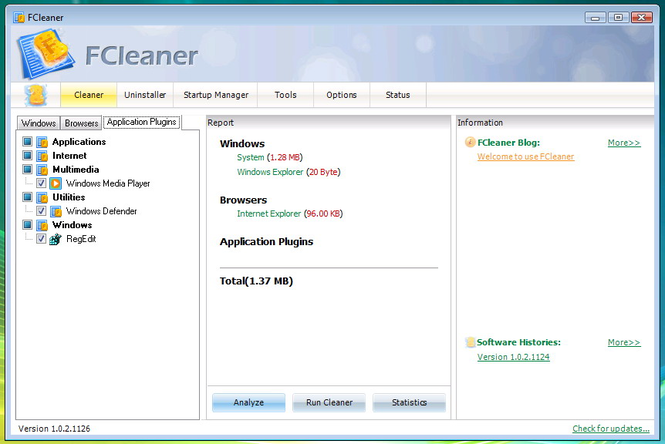Screen dimensions: 665x444
Task: Open the Check for updates link
Action: click(x=609, y=429)
